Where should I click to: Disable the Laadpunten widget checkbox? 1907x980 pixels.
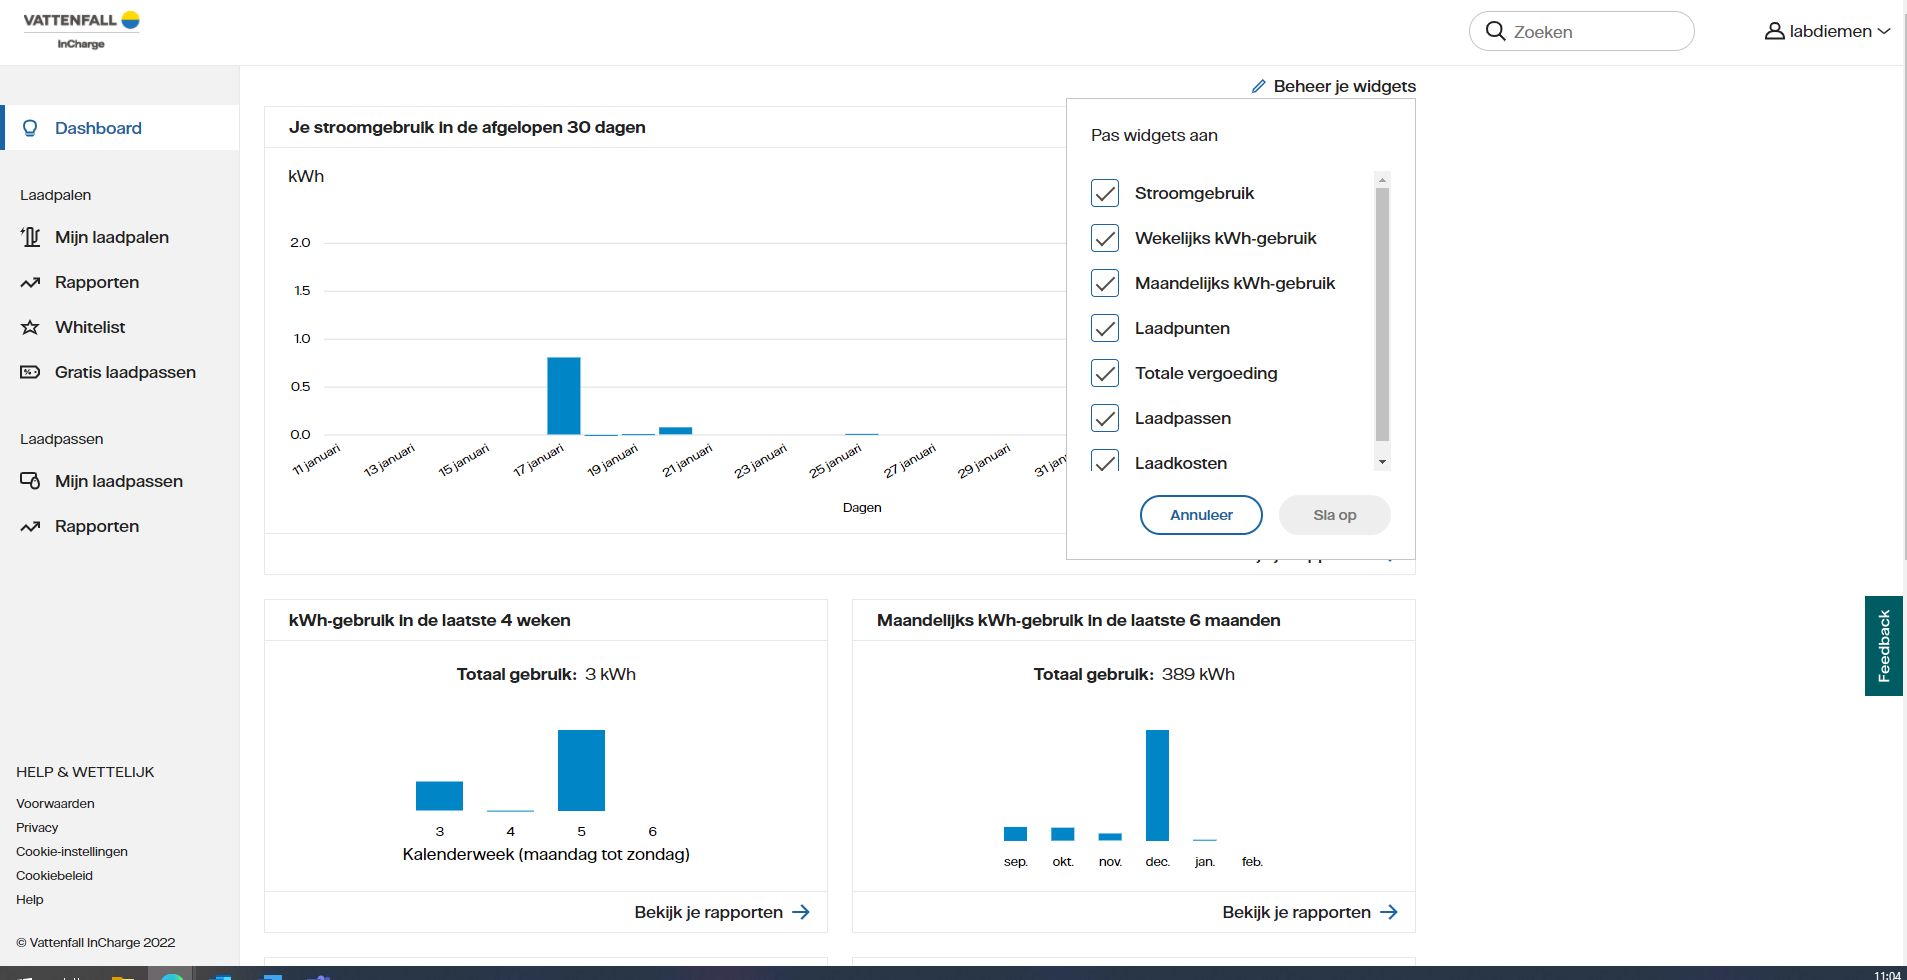tap(1105, 328)
